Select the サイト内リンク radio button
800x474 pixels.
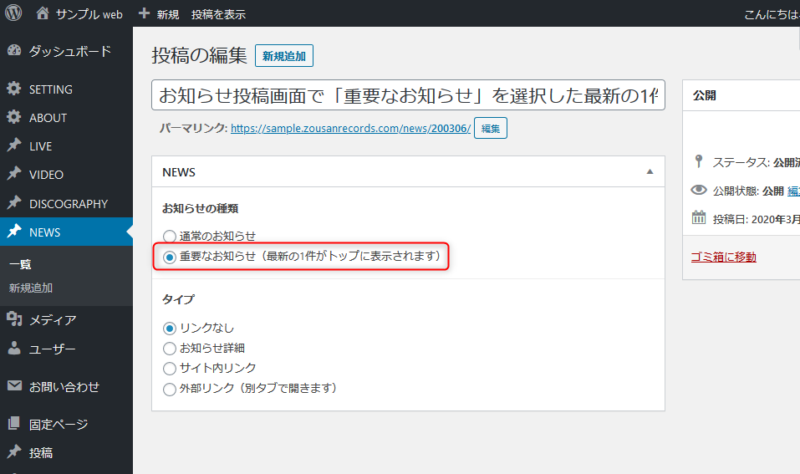(x=170, y=368)
